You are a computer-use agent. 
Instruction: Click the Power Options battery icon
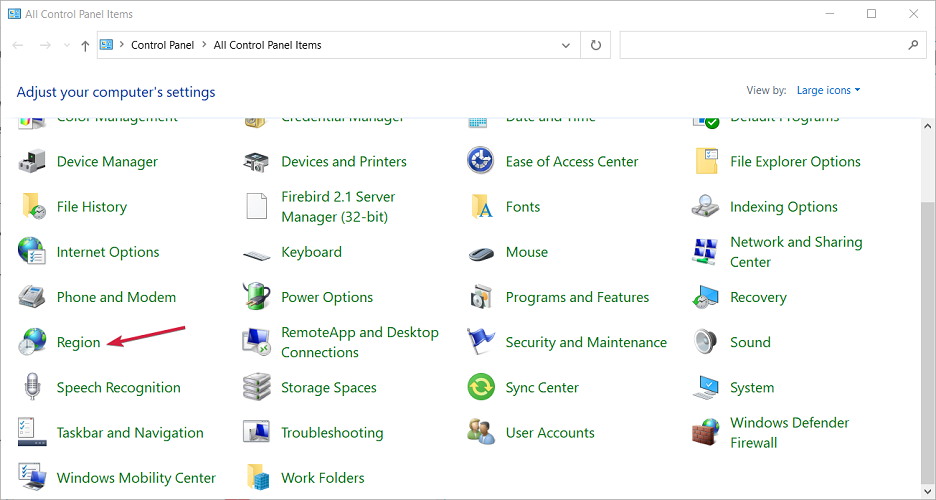257,297
